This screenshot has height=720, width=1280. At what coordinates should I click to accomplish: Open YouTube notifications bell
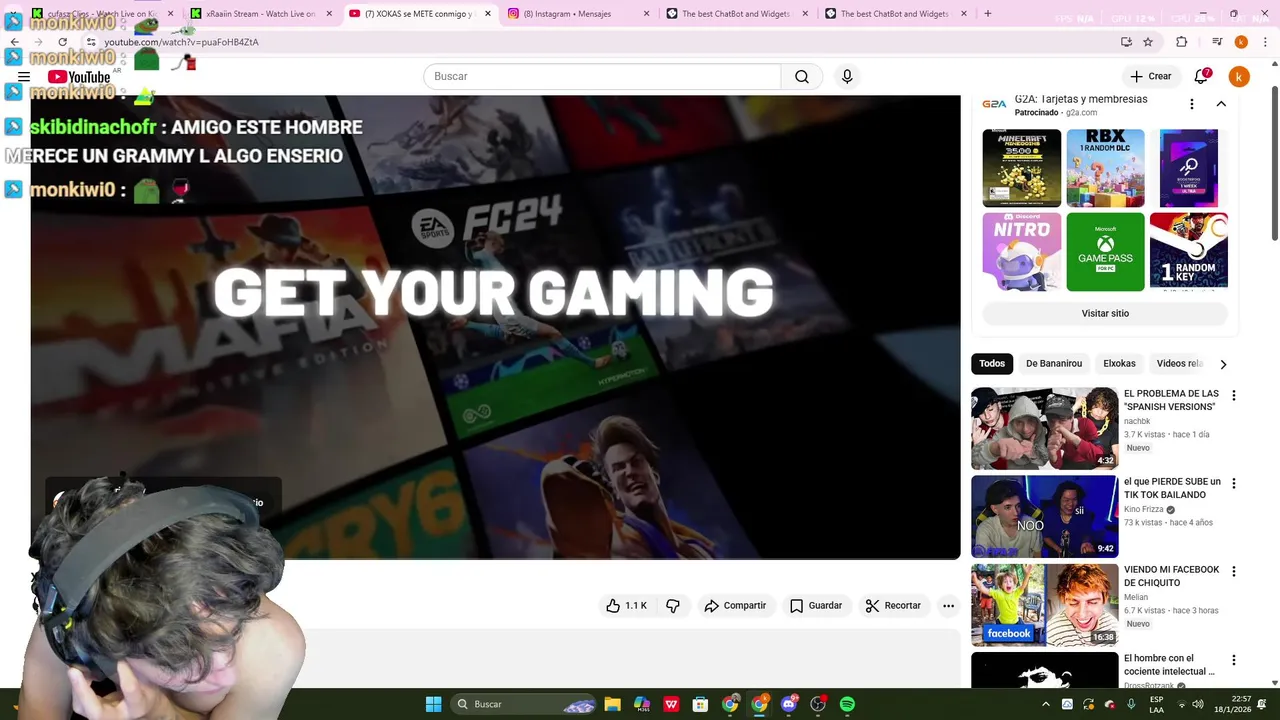(x=1201, y=77)
